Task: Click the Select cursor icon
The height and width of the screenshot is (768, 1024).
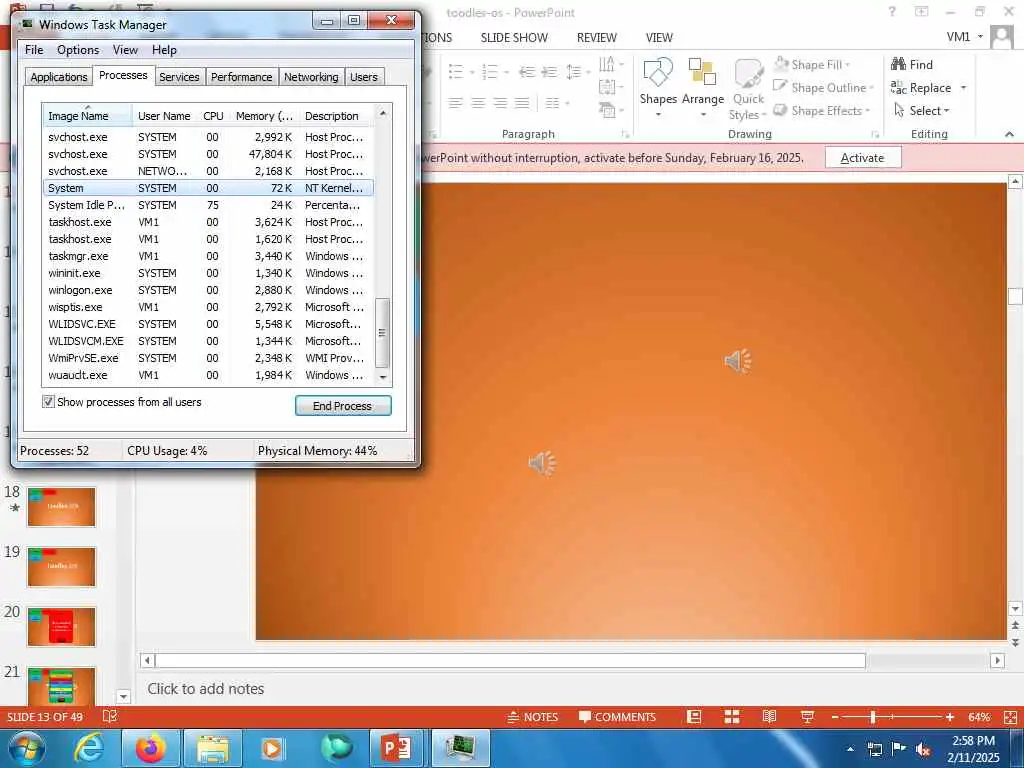Action: click(899, 110)
